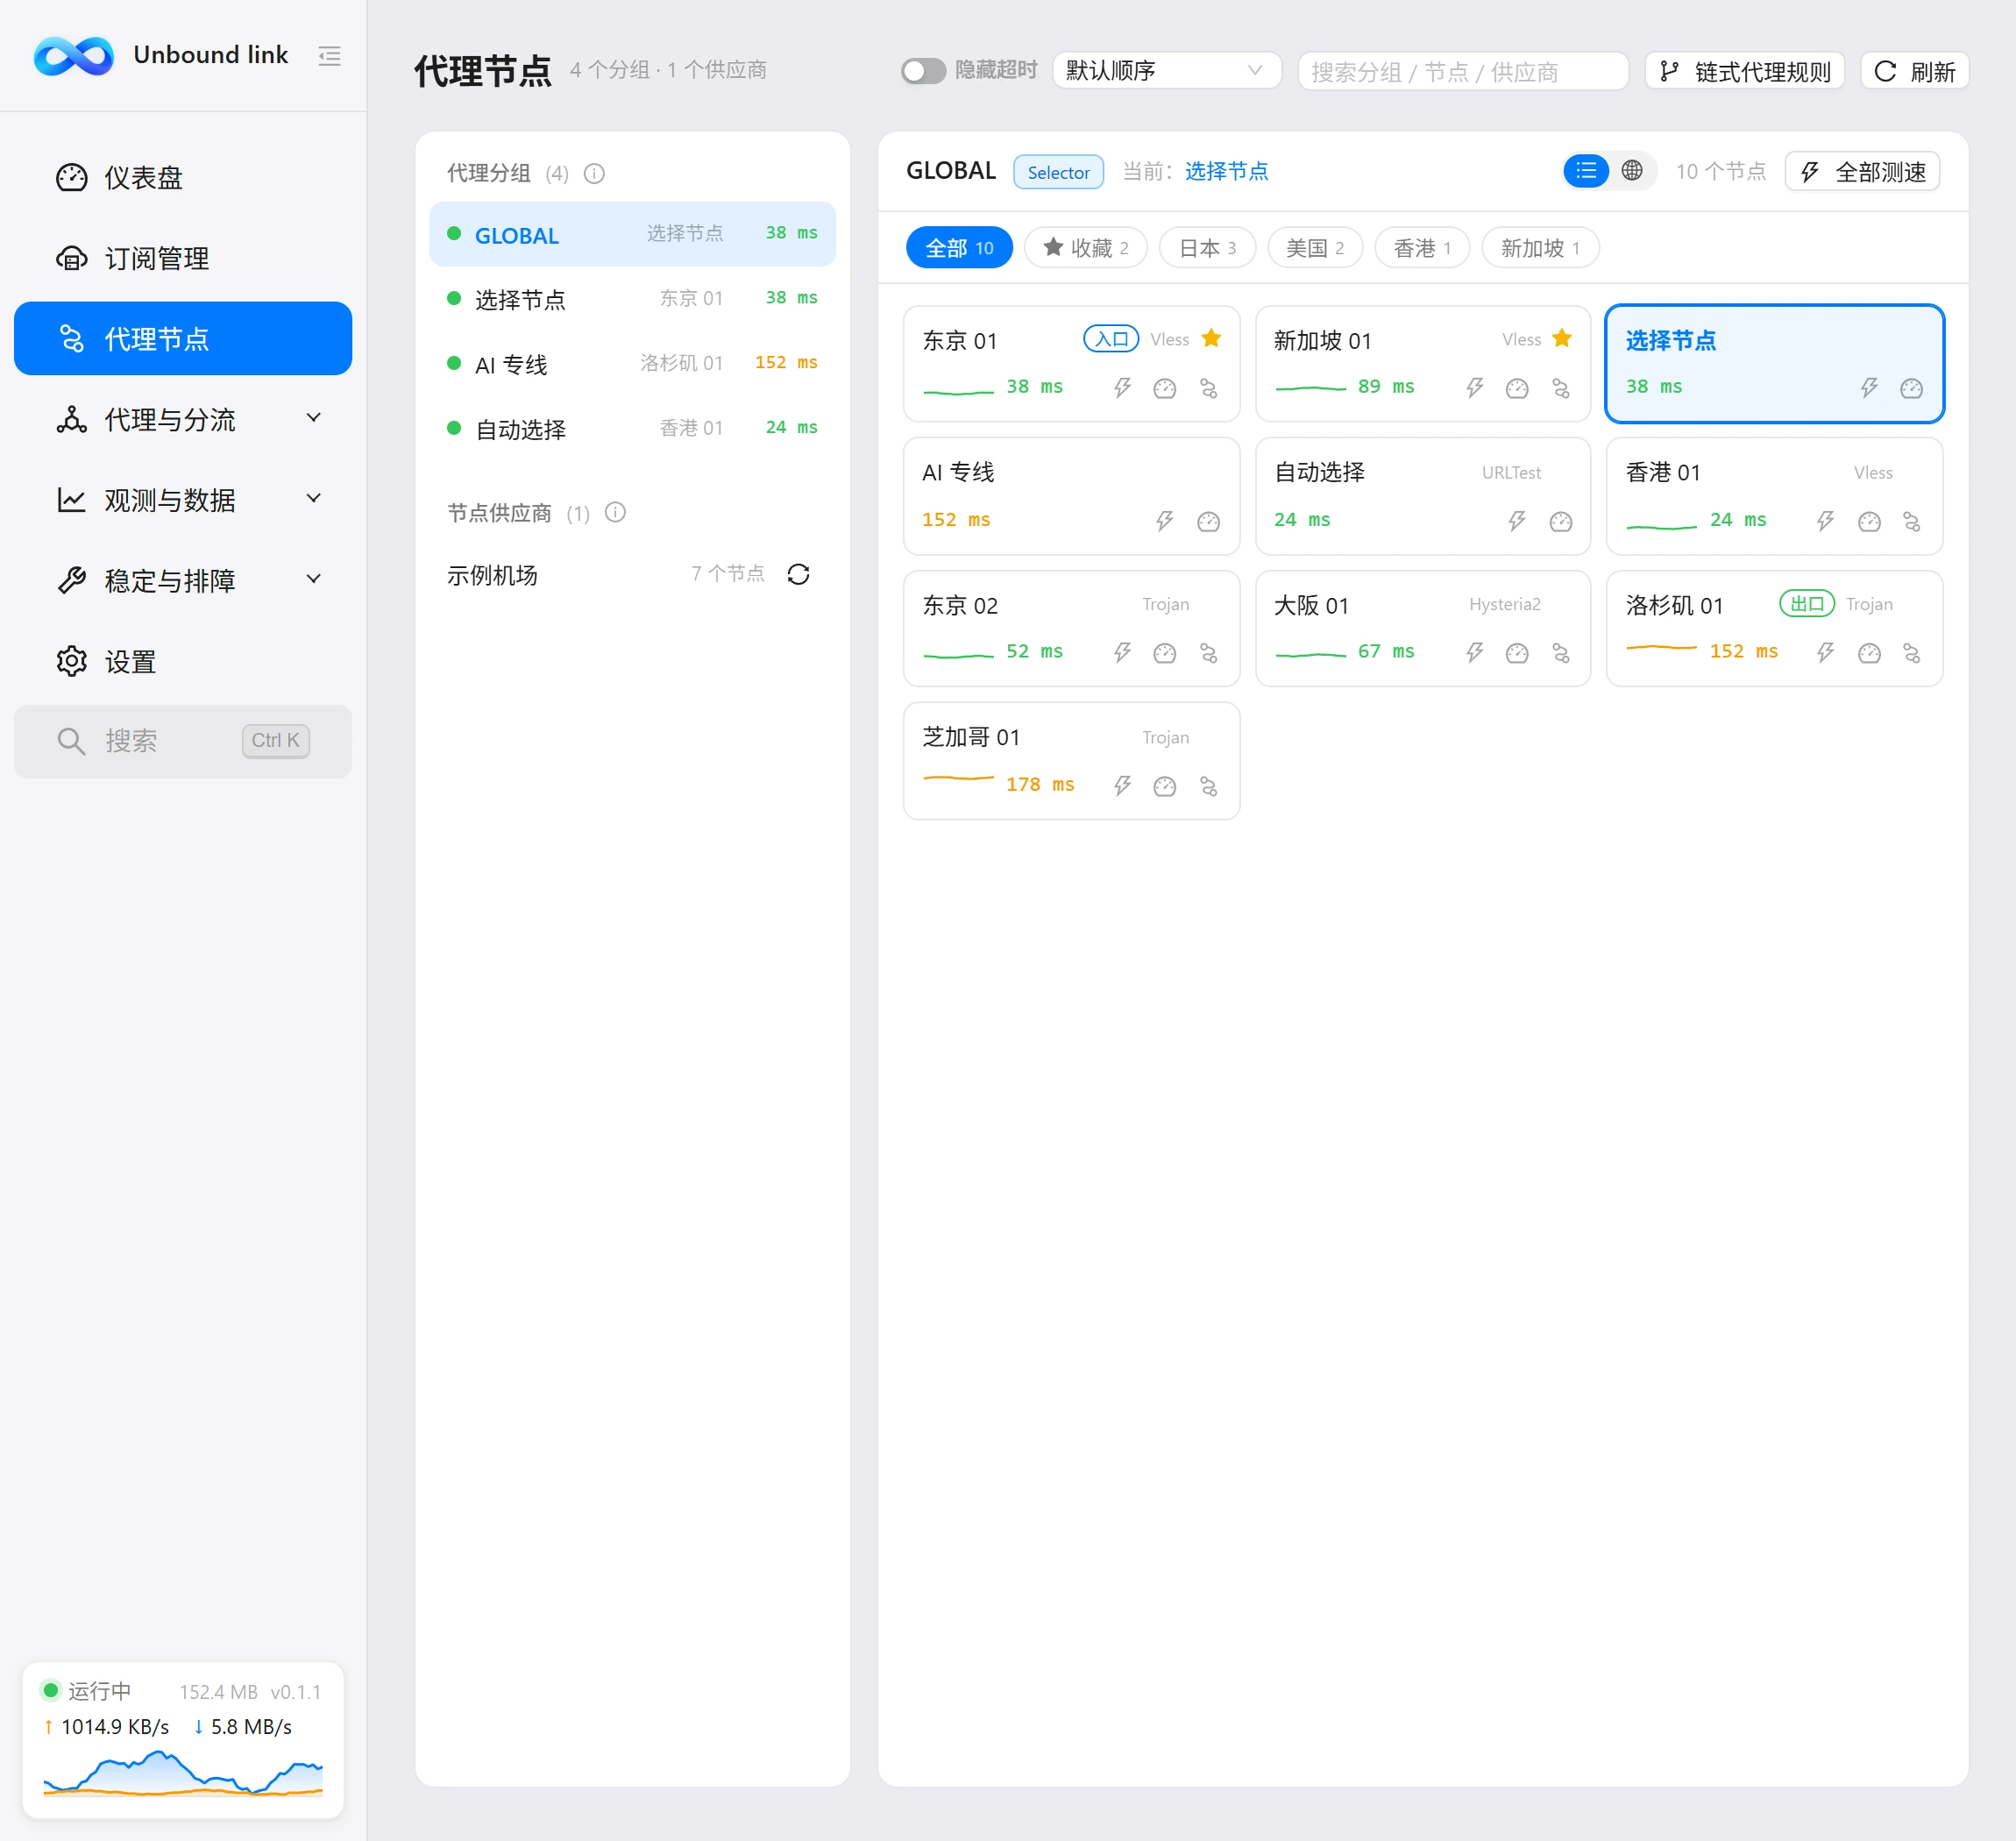
Task: Click the traffic graph in status card
Action: pyautogui.click(x=183, y=1773)
